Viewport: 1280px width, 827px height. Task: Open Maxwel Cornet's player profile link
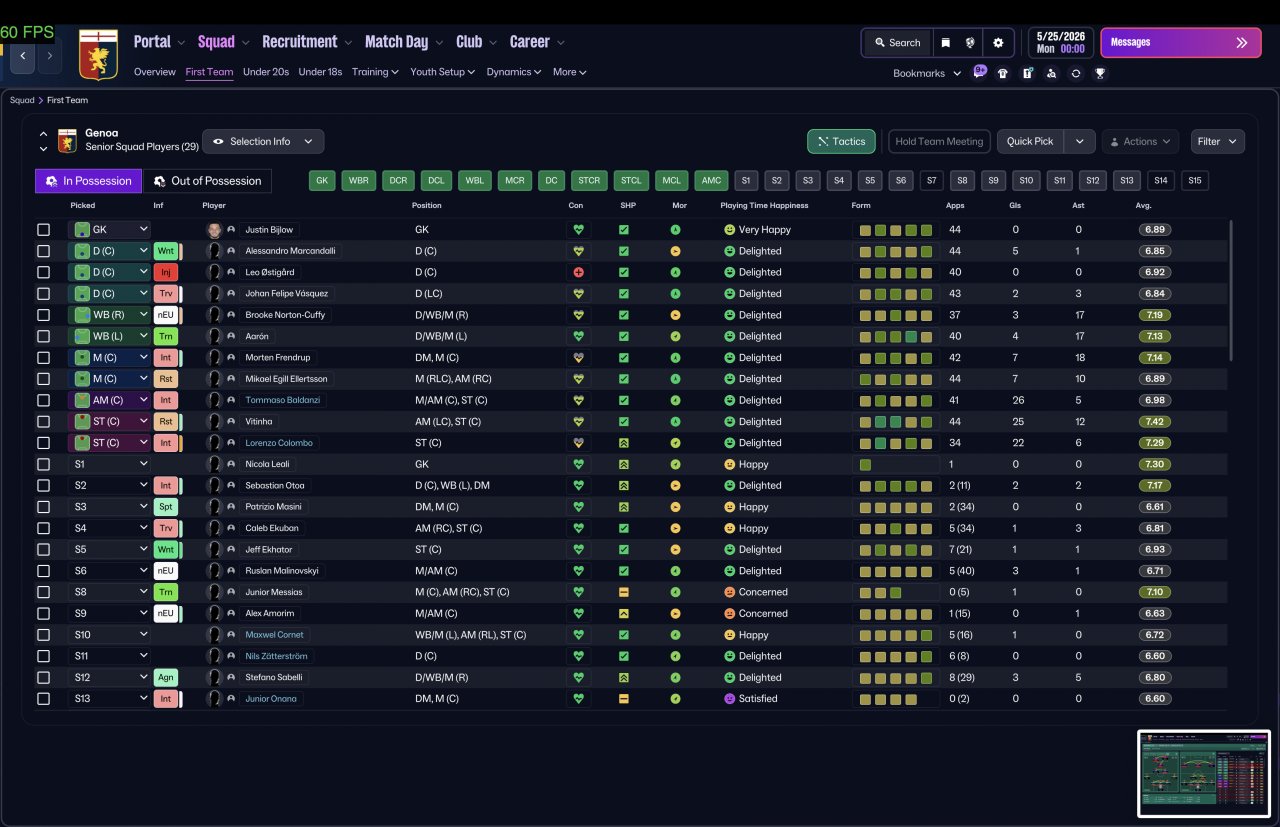(x=274, y=635)
